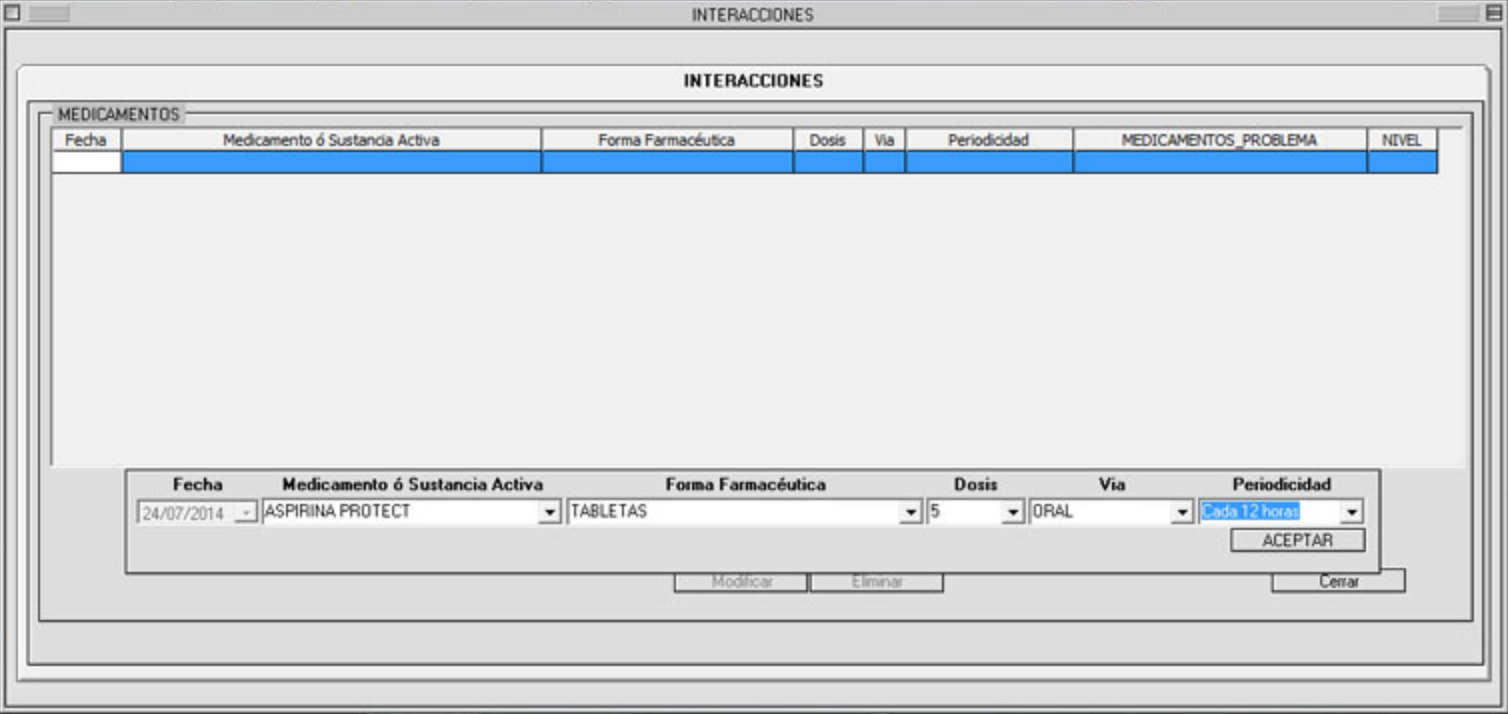
Task: Expand the Dosis dropdown showing 5
Action: 1013,513
